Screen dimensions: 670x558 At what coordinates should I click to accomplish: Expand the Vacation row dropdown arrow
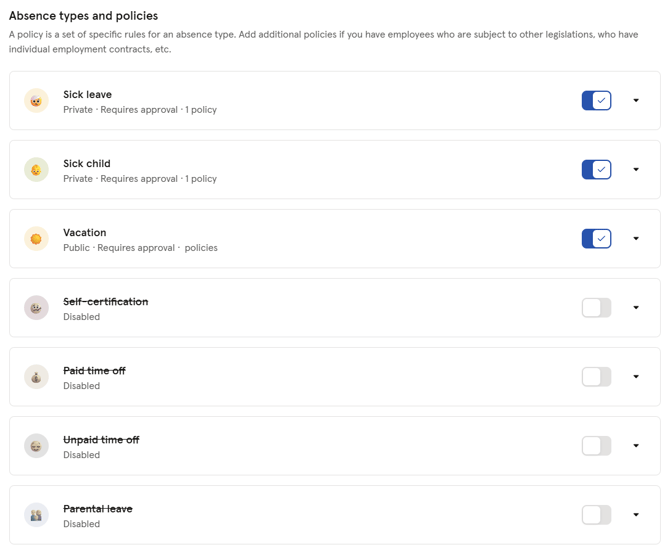click(x=636, y=239)
